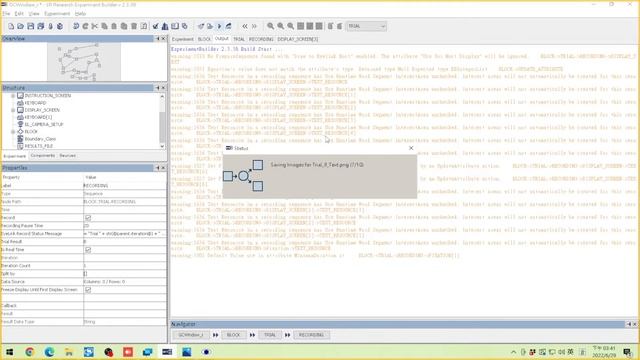The width and height of the screenshot is (640, 360).
Task: Toggle the Record checkbox
Action: click(x=88, y=218)
